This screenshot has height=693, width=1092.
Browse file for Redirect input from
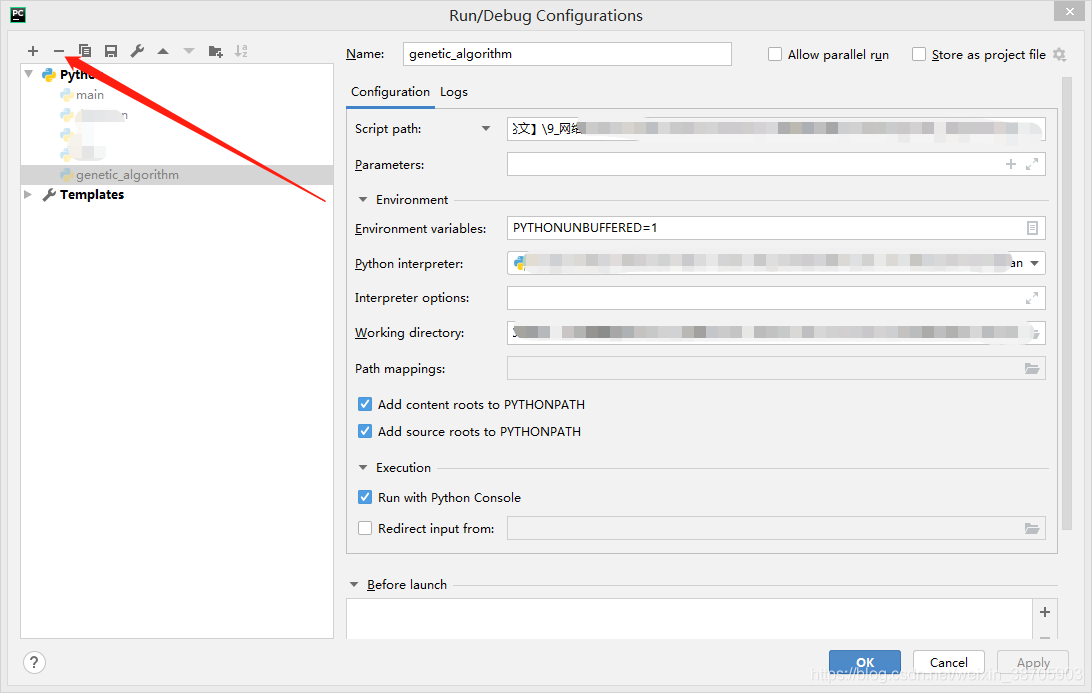(1032, 529)
